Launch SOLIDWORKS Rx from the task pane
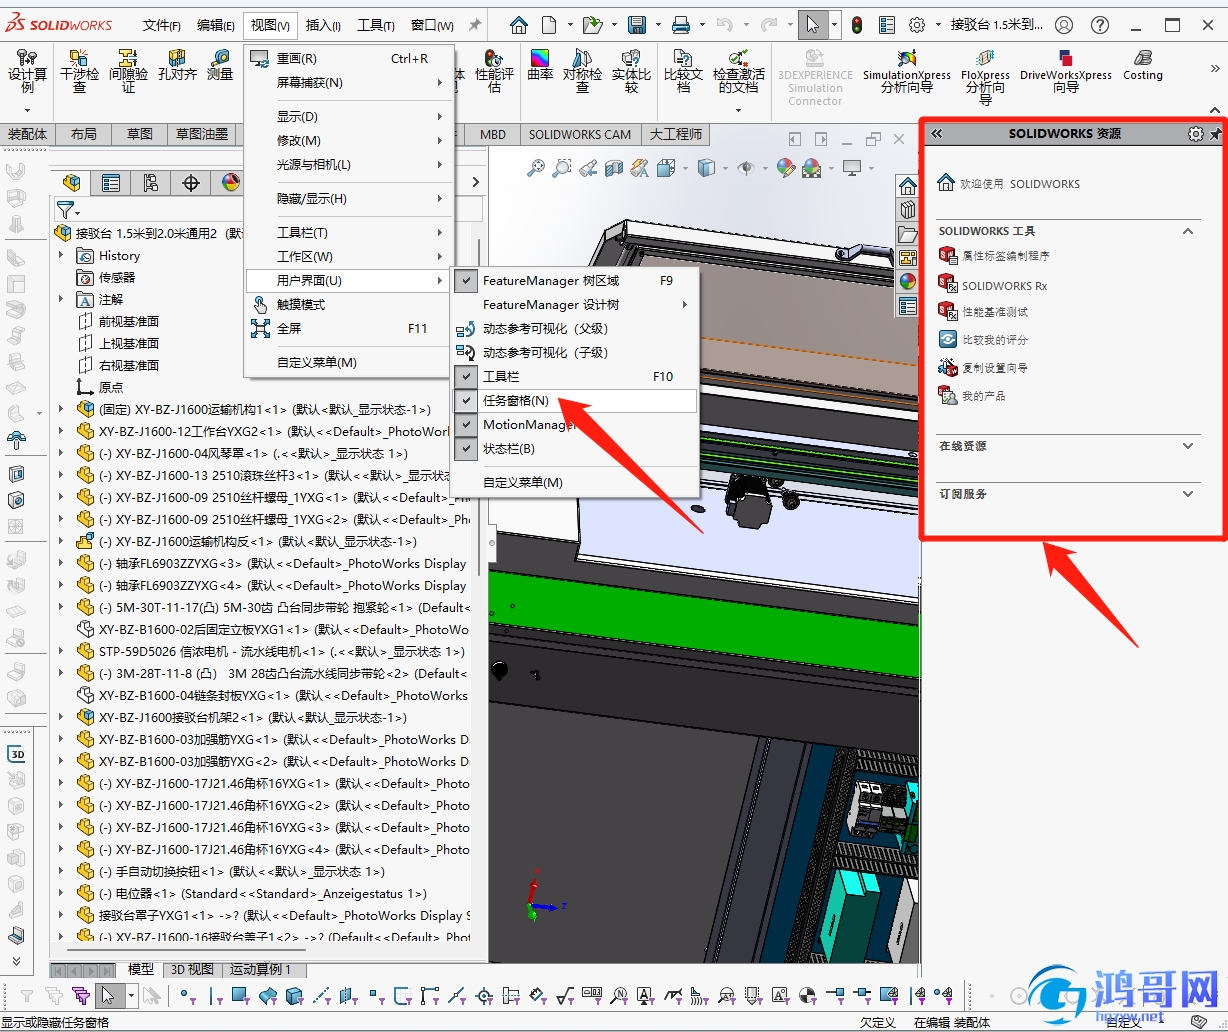Image resolution: width=1228 pixels, height=1032 pixels. coord(1005,286)
